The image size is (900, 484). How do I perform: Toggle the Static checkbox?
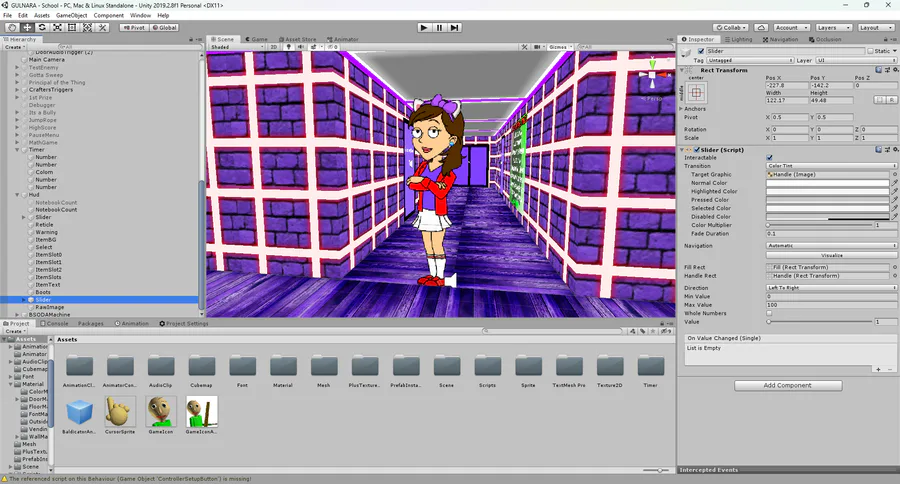[x=871, y=51]
